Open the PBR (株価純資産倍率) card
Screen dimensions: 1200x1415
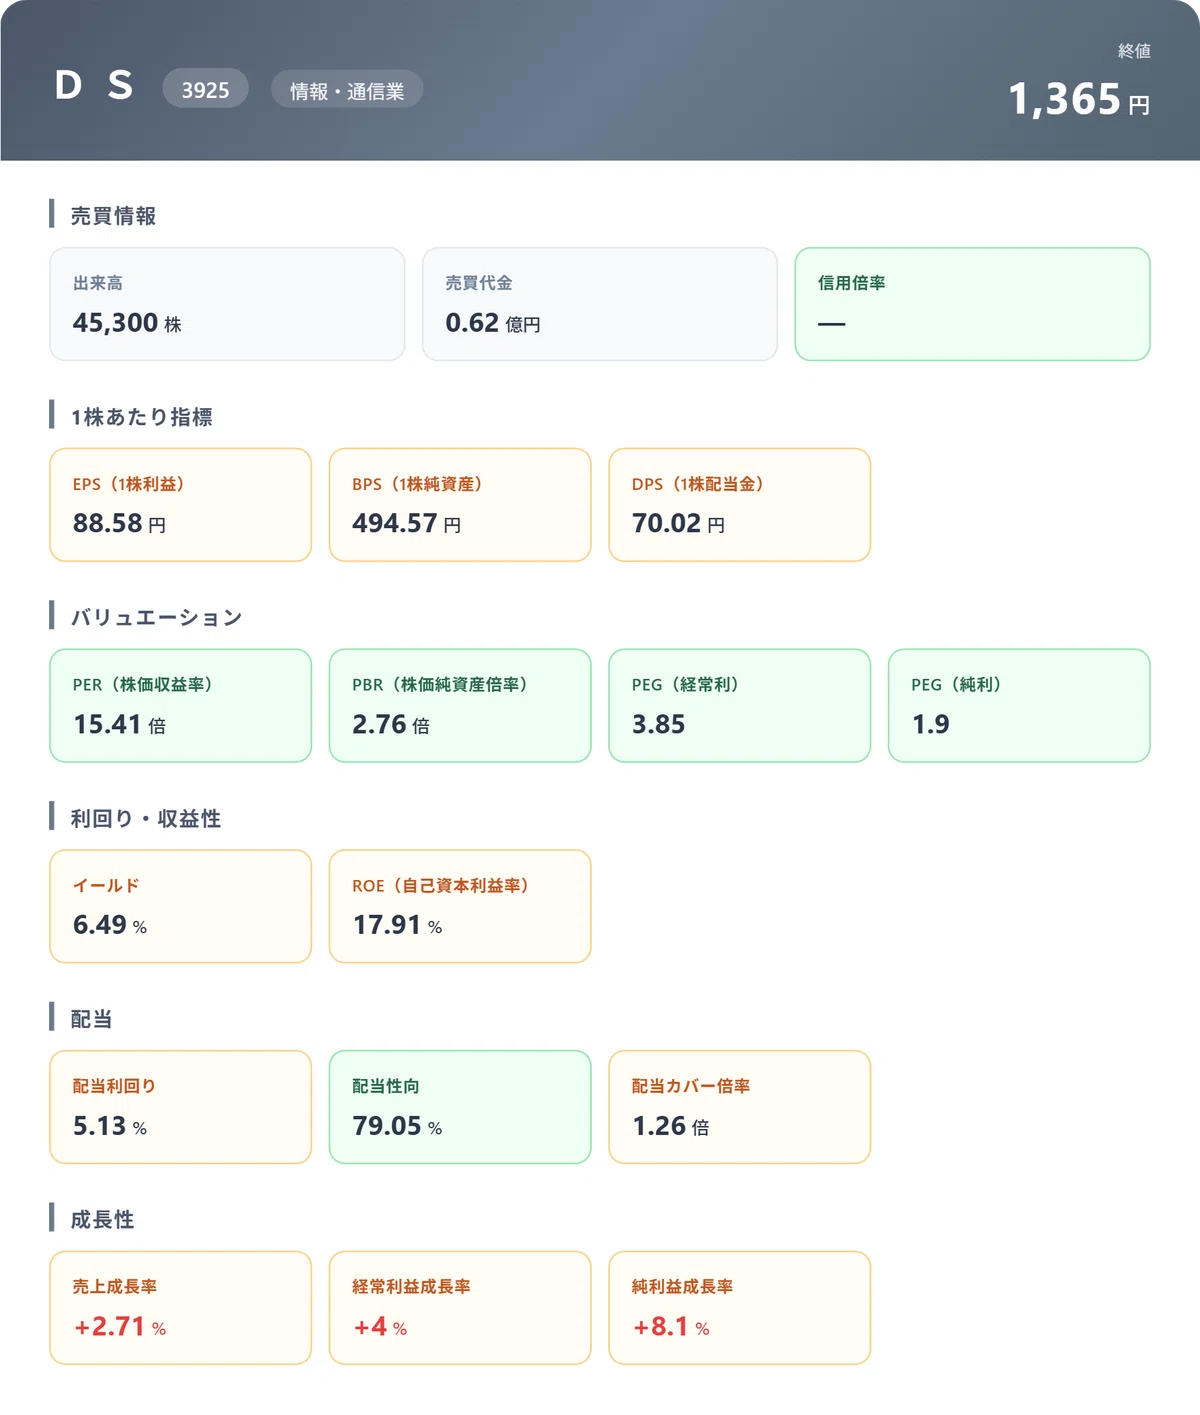(x=460, y=706)
